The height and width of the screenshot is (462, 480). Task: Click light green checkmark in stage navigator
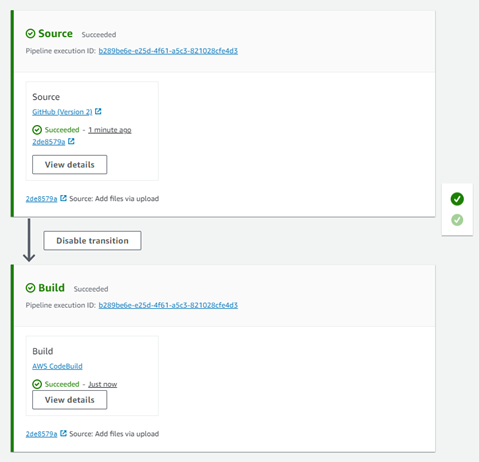pos(457,220)
